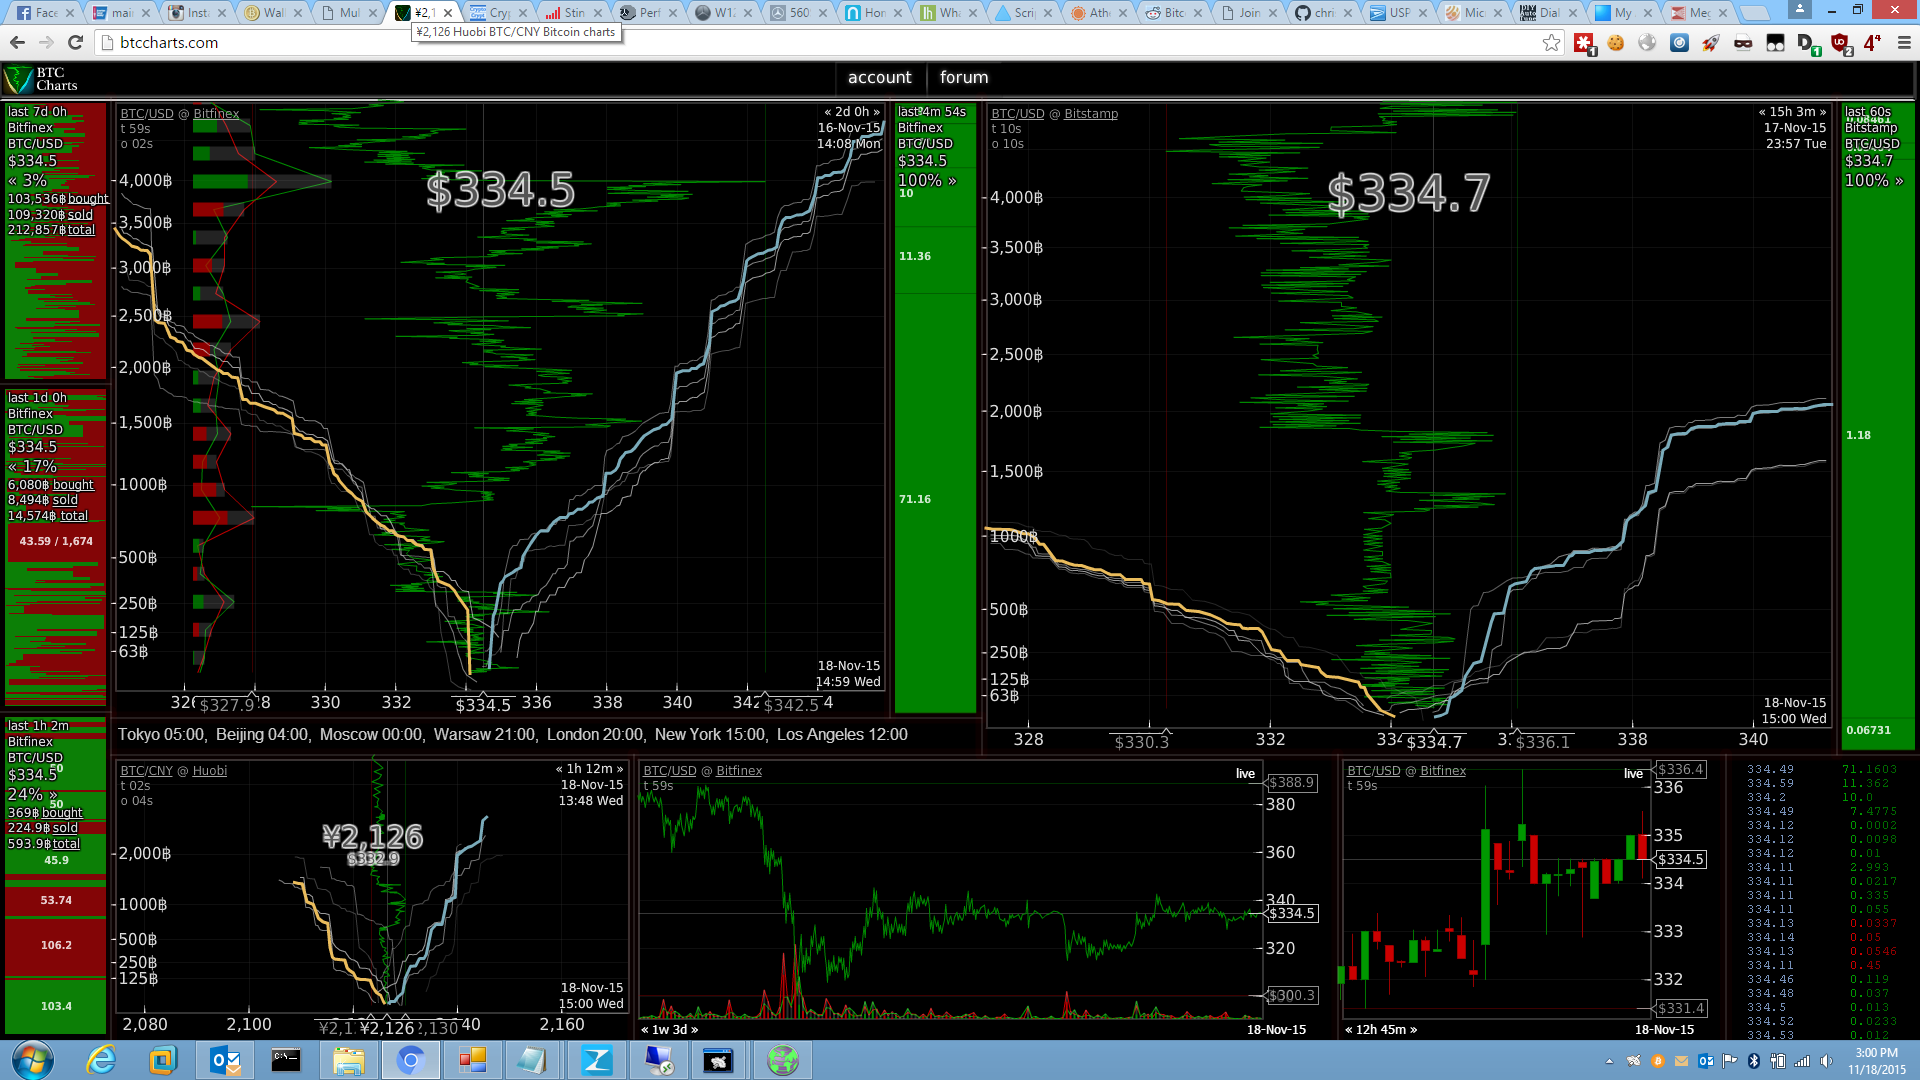Click the 103,536฿ bought link
Viewport: 1920px width, 1080px height.
[58, 199]
